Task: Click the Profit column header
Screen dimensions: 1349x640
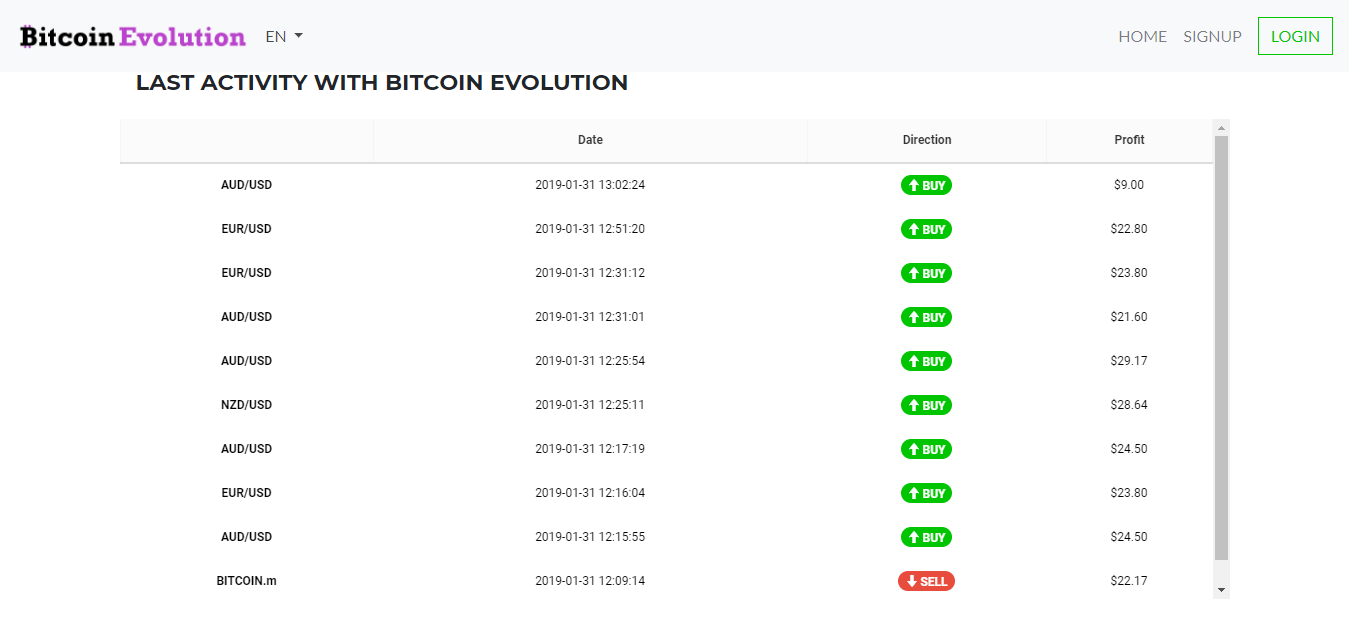Action: [x=1129, y=140]
